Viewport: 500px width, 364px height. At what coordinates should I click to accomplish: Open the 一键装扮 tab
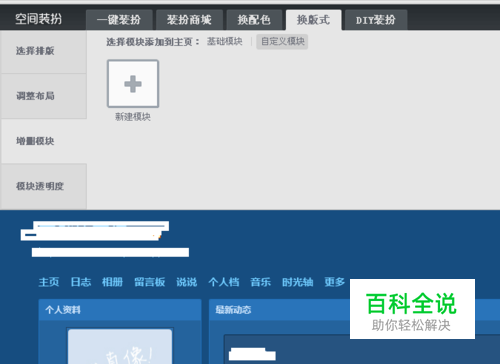(x=119, y=20)
